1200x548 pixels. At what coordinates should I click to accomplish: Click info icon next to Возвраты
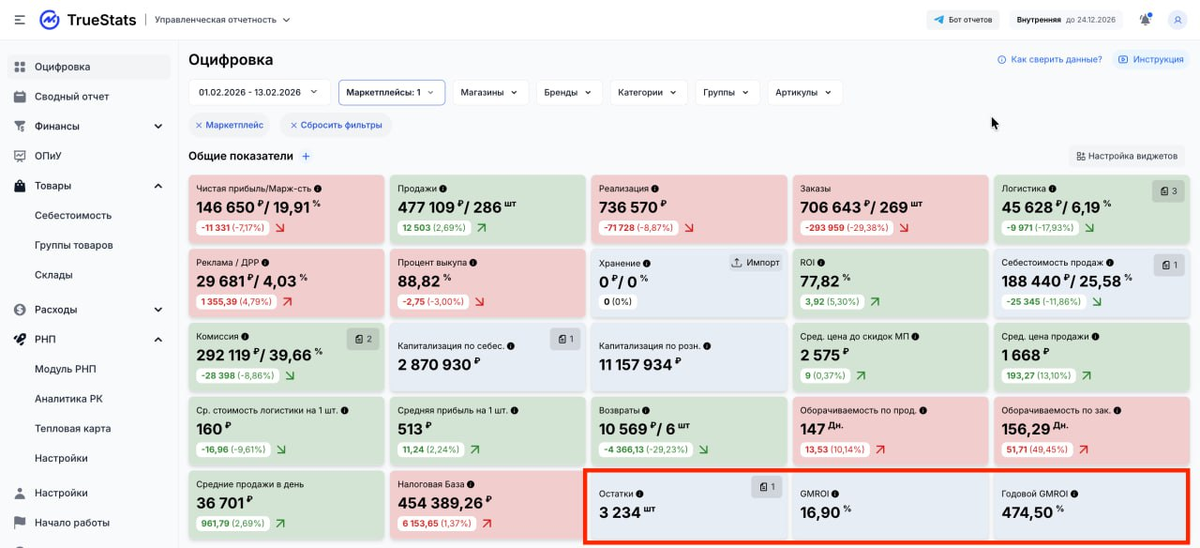tap(647, 410)
